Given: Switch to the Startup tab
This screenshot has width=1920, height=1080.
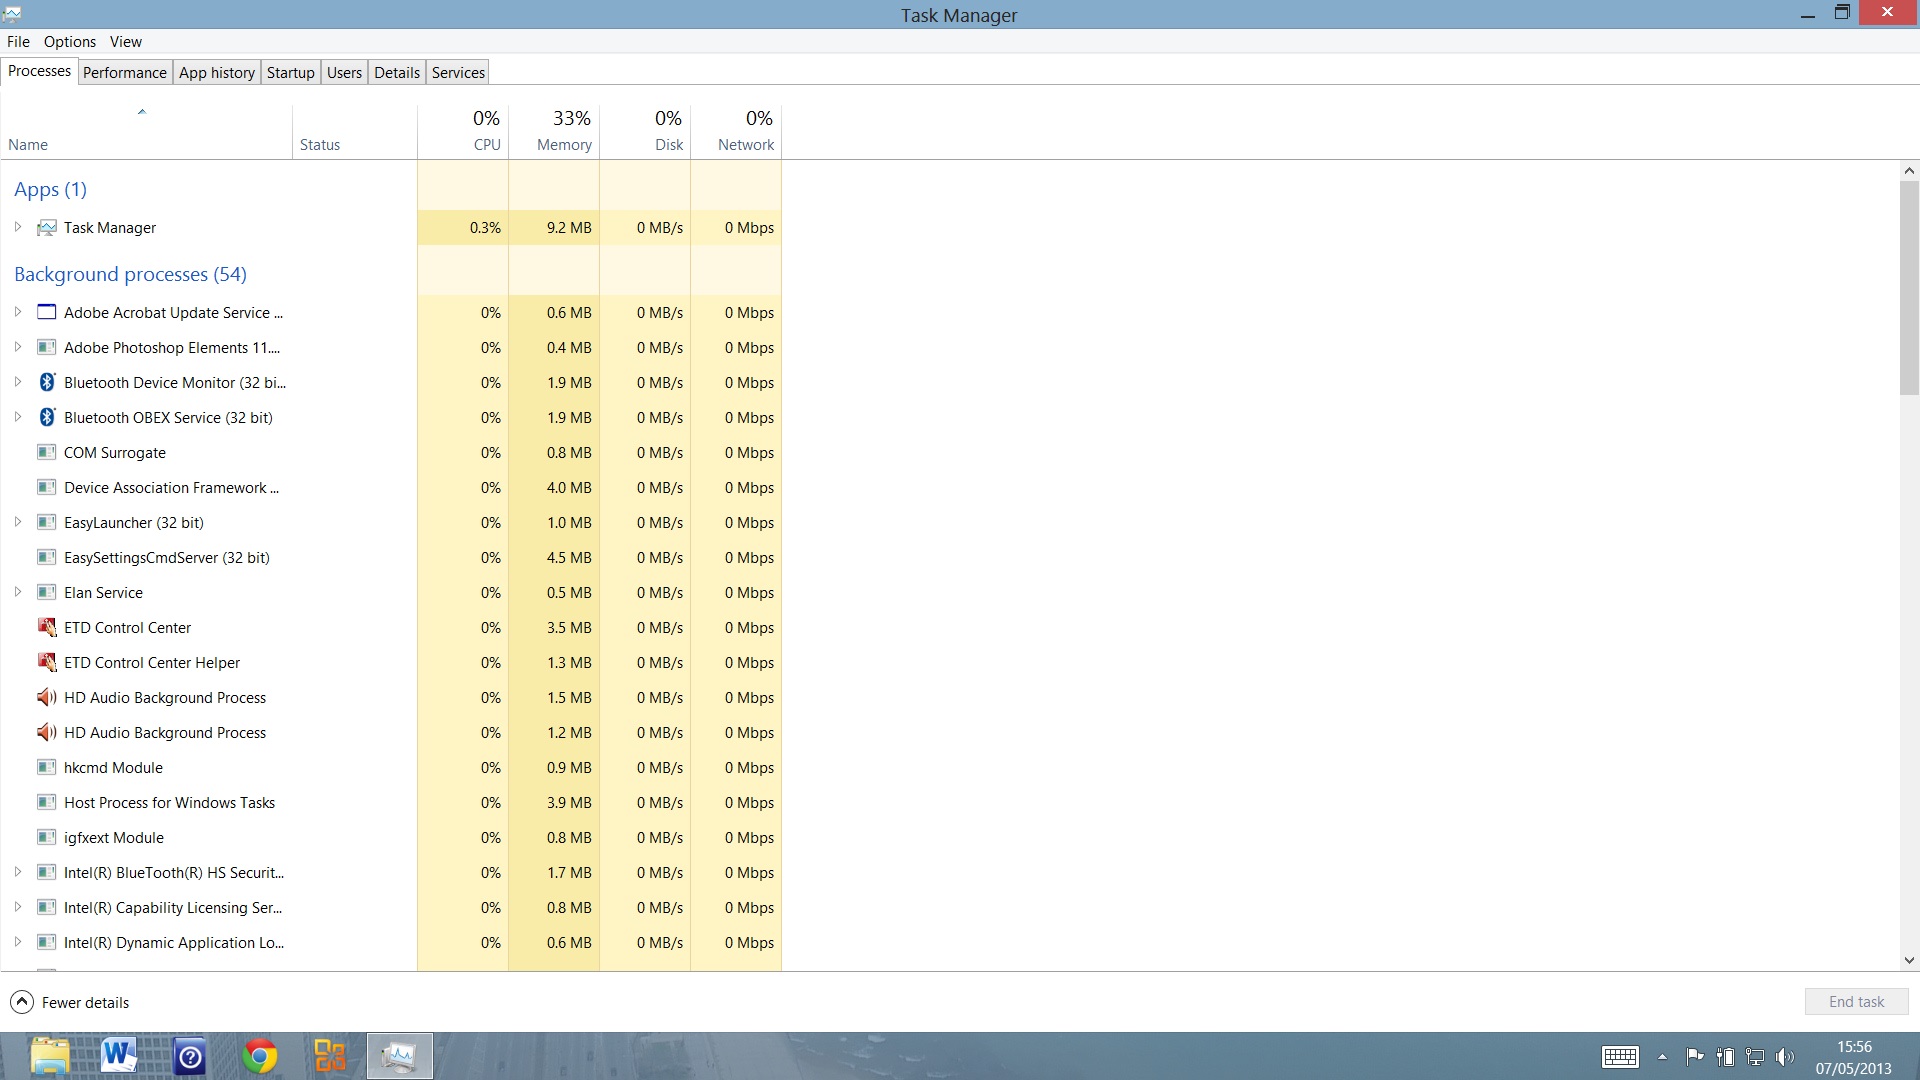Looking at the screenshot, I should [291, 72].
